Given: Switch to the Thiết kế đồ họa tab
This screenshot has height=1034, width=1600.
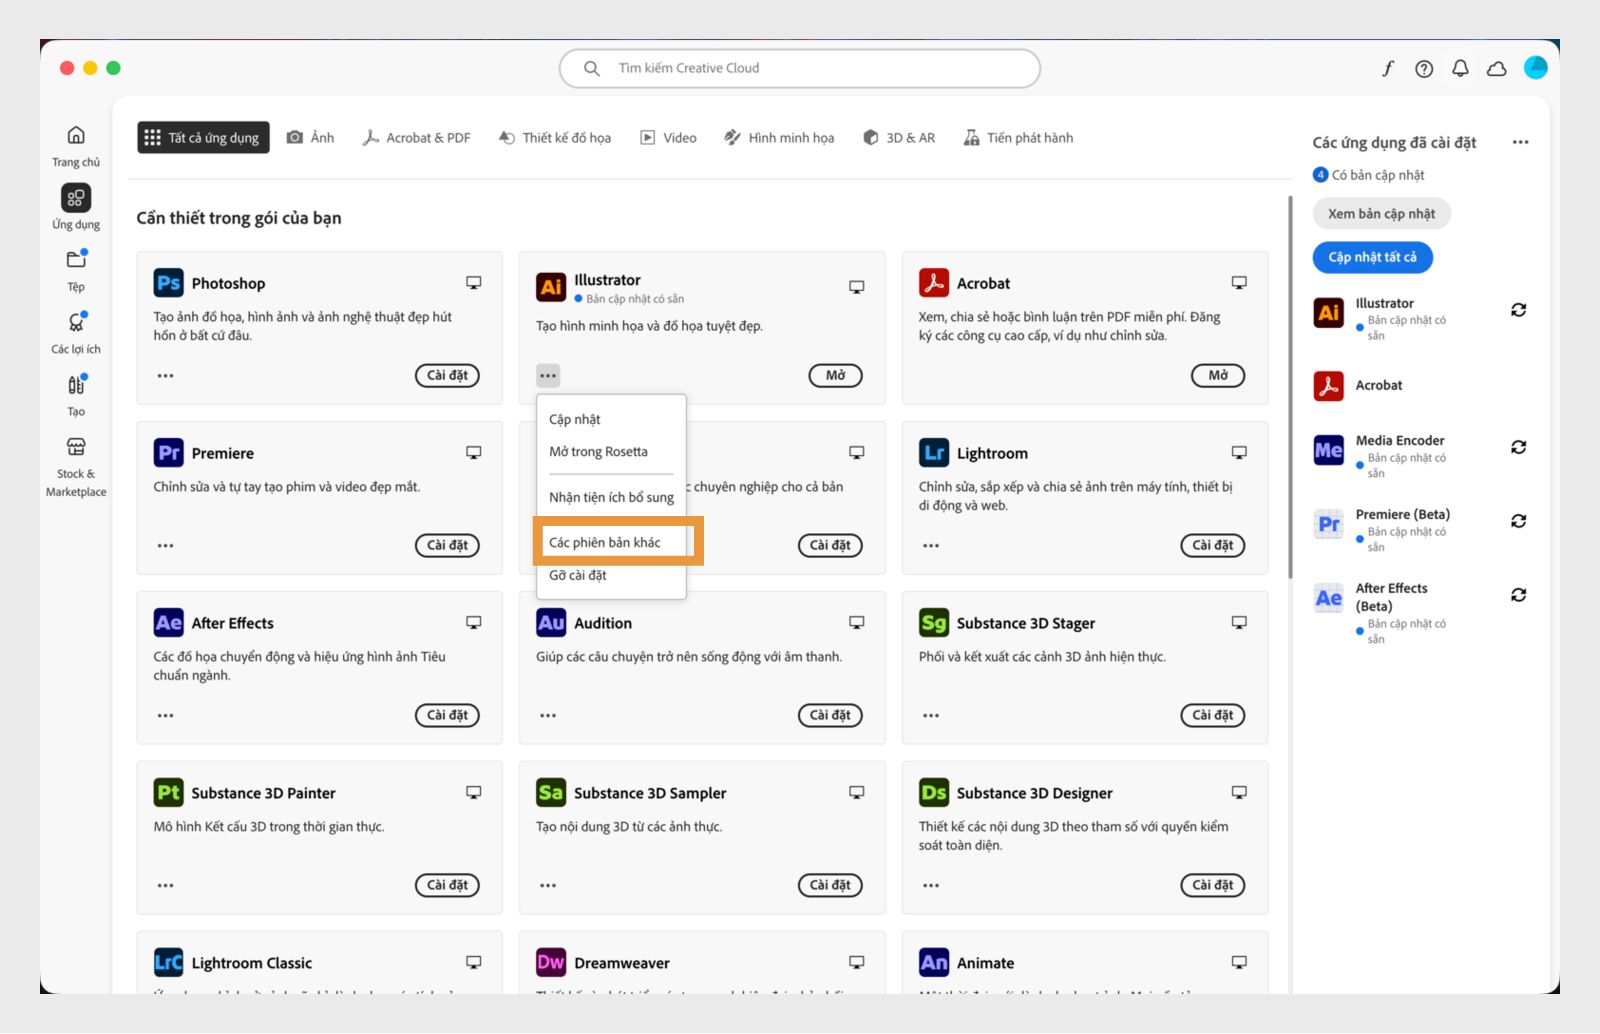Looking at the screenshot, I should pos(555,138).
